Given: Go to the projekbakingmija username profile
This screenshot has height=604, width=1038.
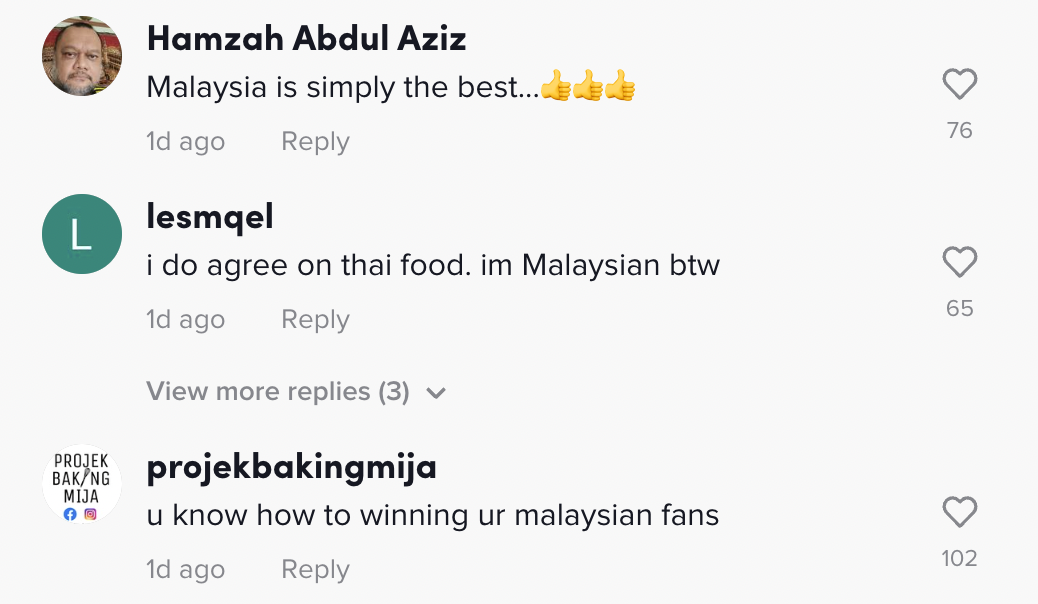Looking at the screenshot, I should tap(291, 467).
